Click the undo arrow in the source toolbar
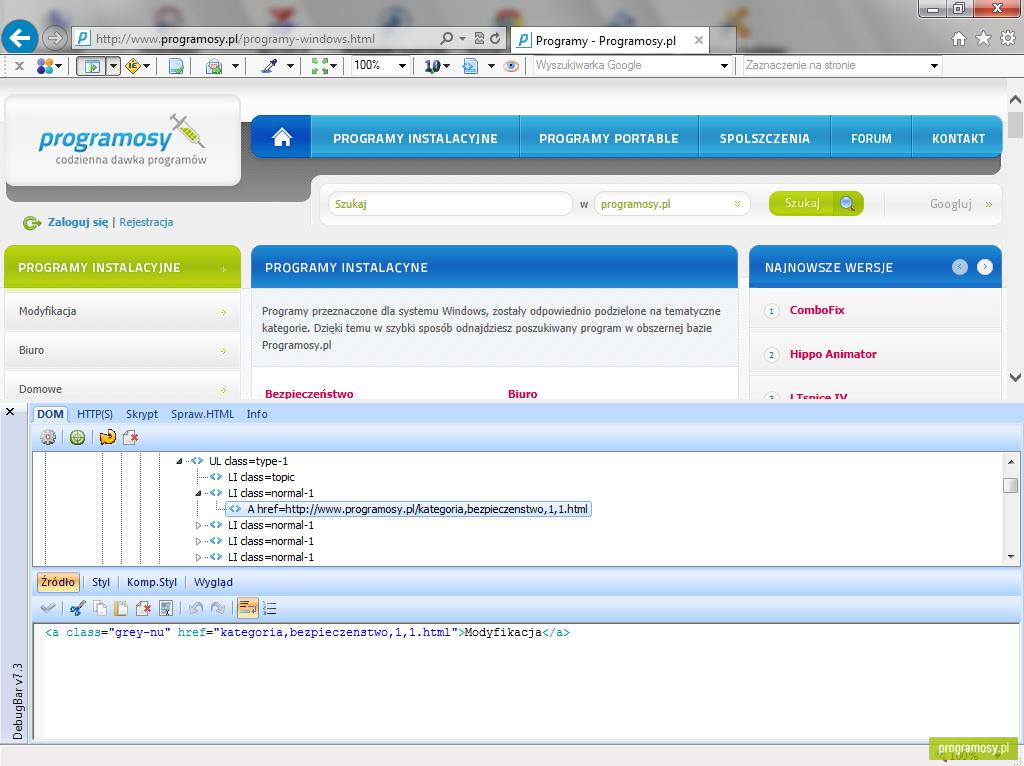The image size is (1024, 766). pos(195,608)
